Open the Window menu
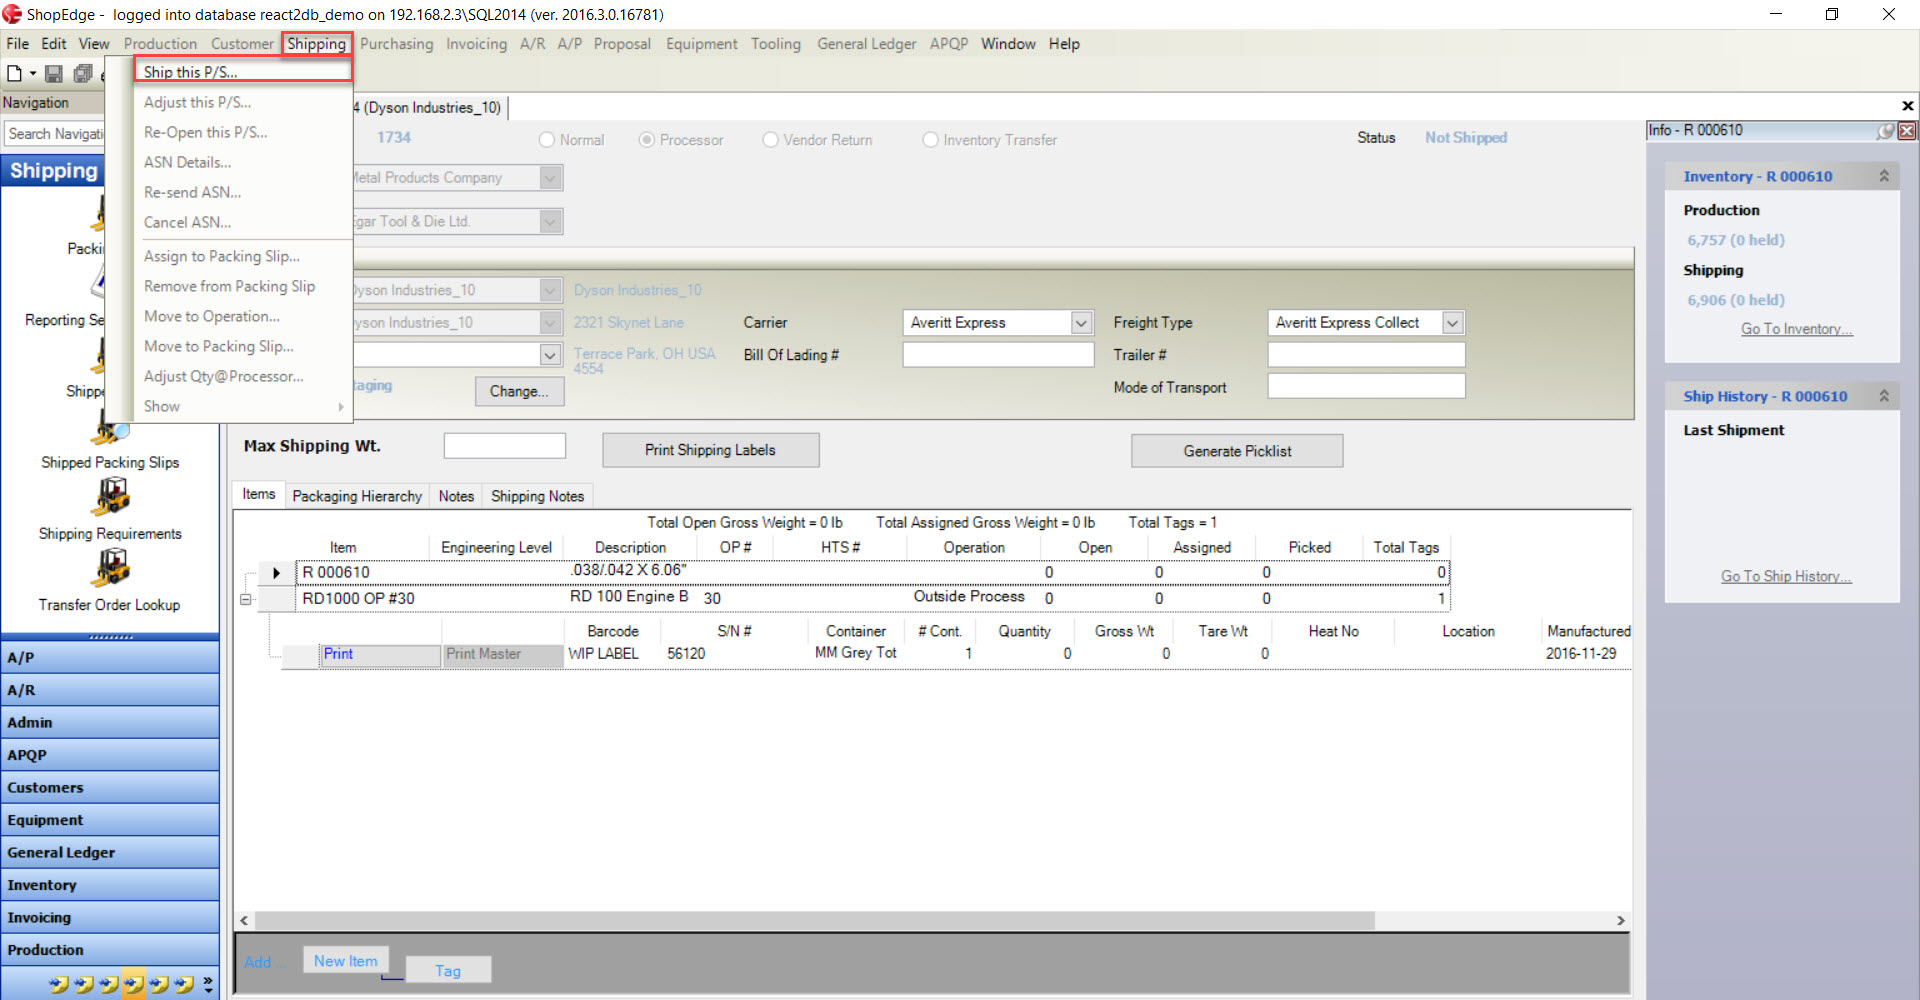This screenshot has width=1920, height=1000. (x=1008, y=44)
